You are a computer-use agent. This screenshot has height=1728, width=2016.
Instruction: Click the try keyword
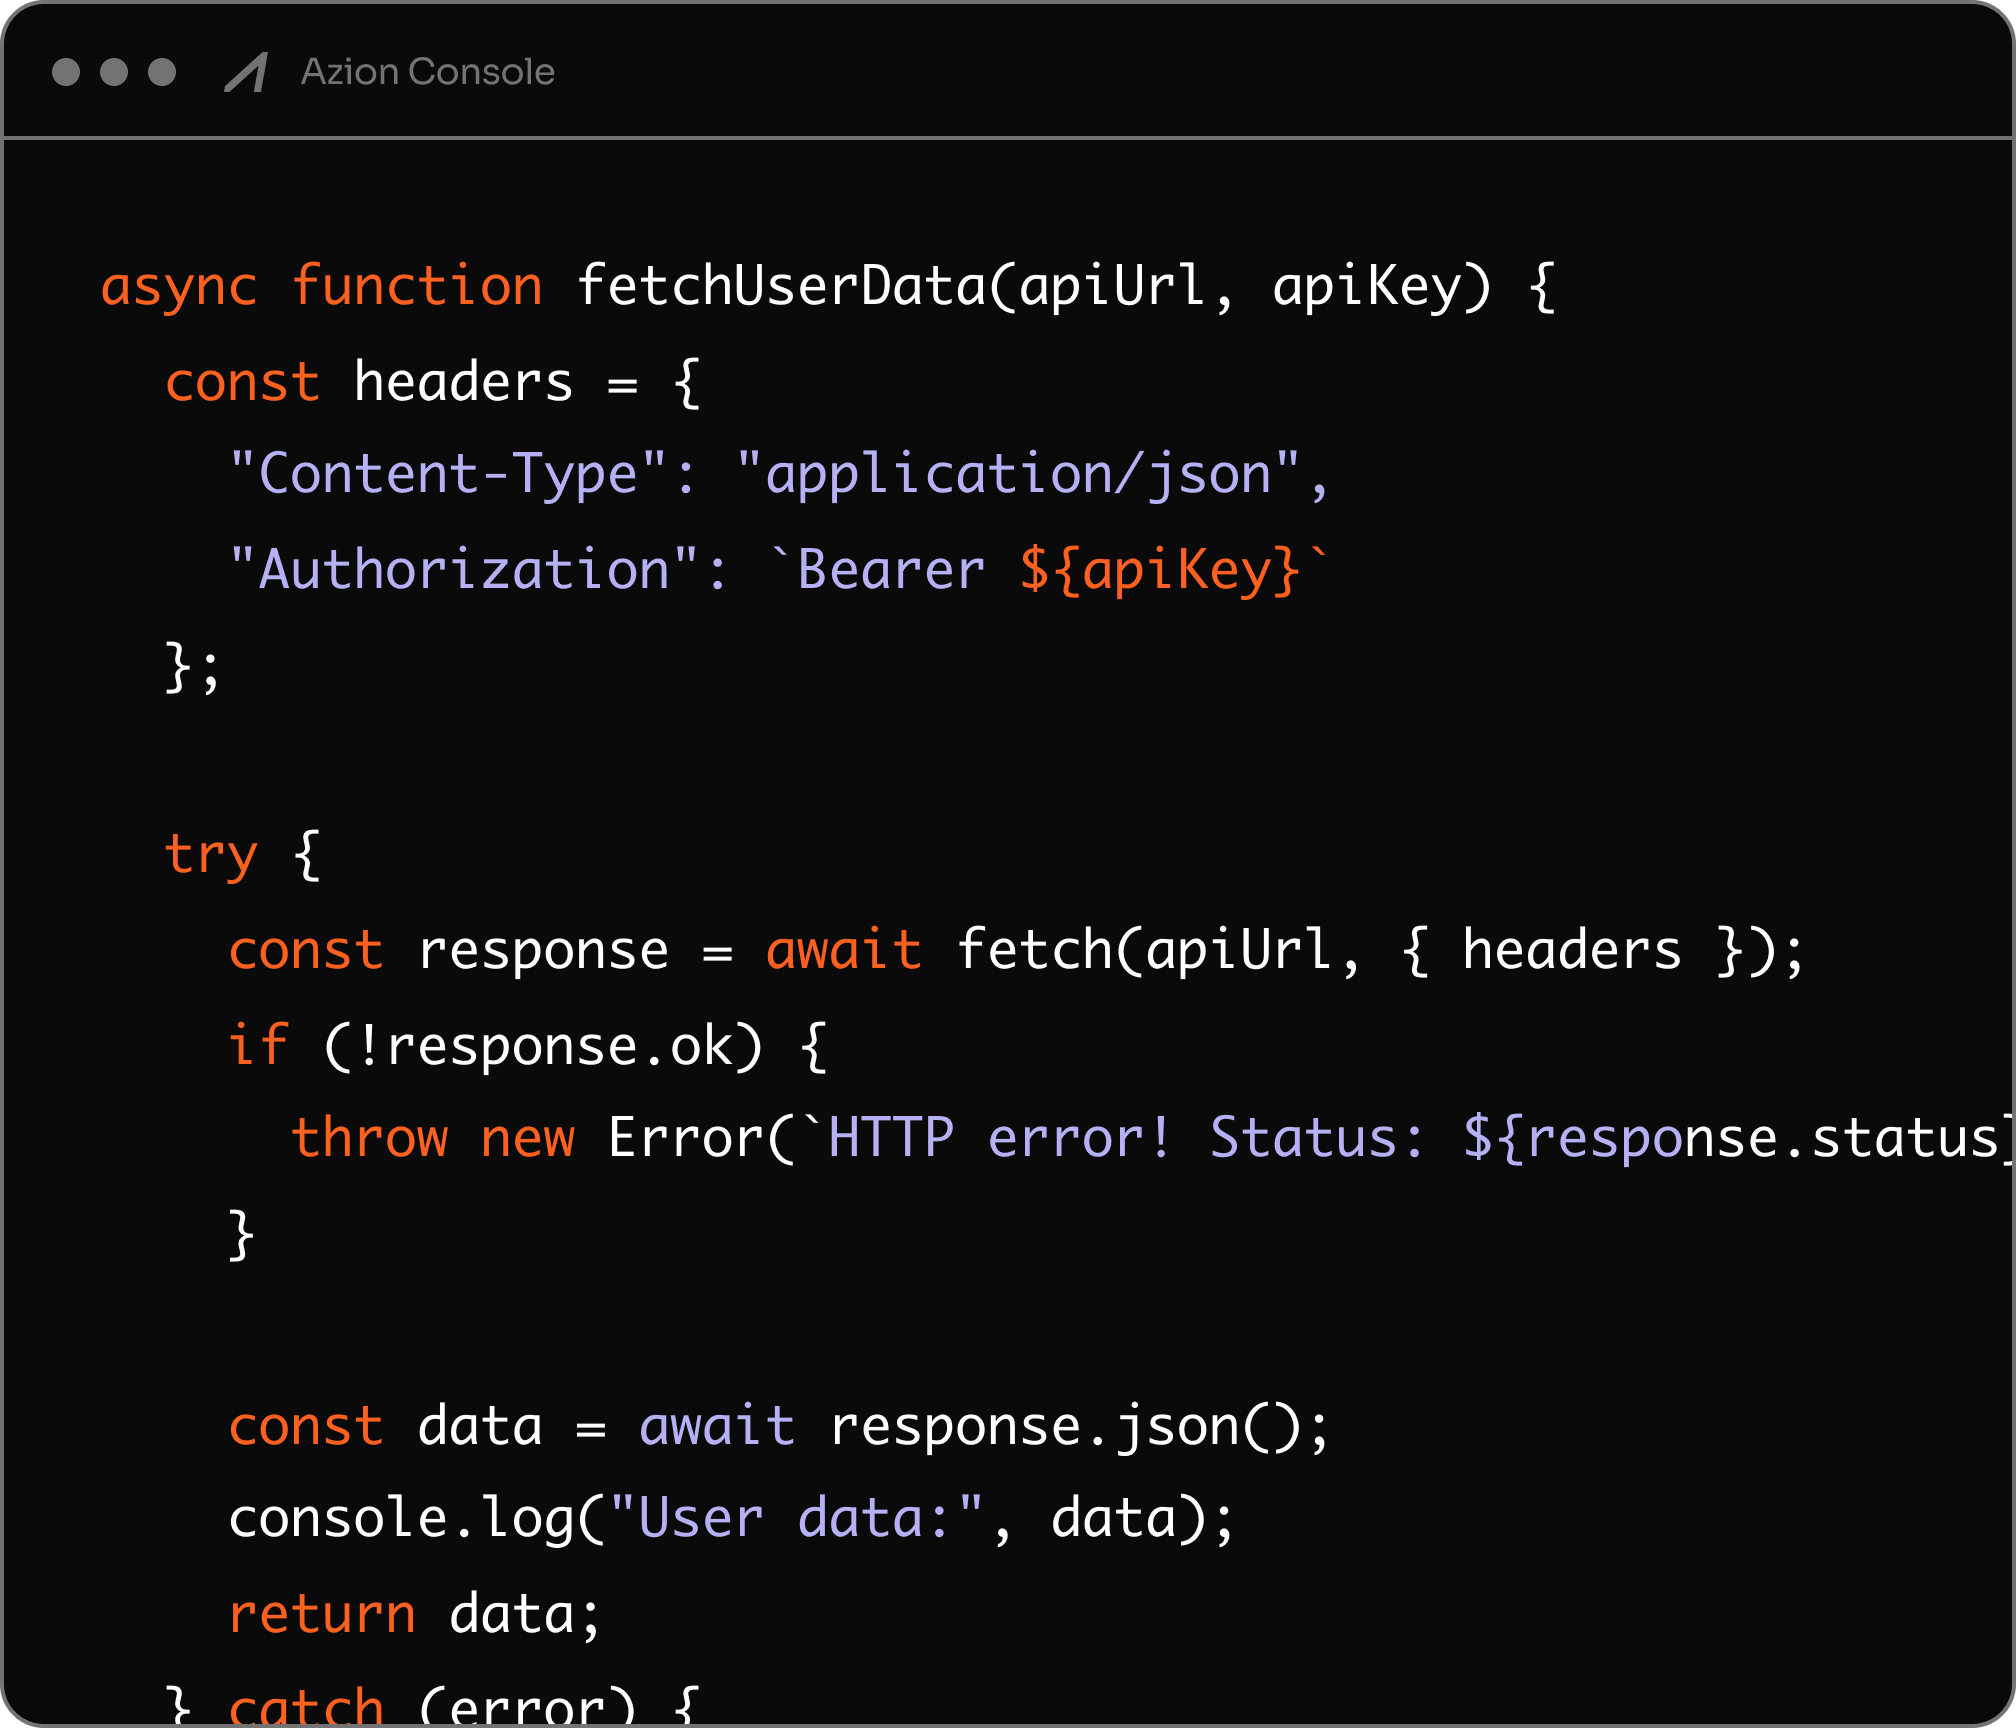(211, 855)
